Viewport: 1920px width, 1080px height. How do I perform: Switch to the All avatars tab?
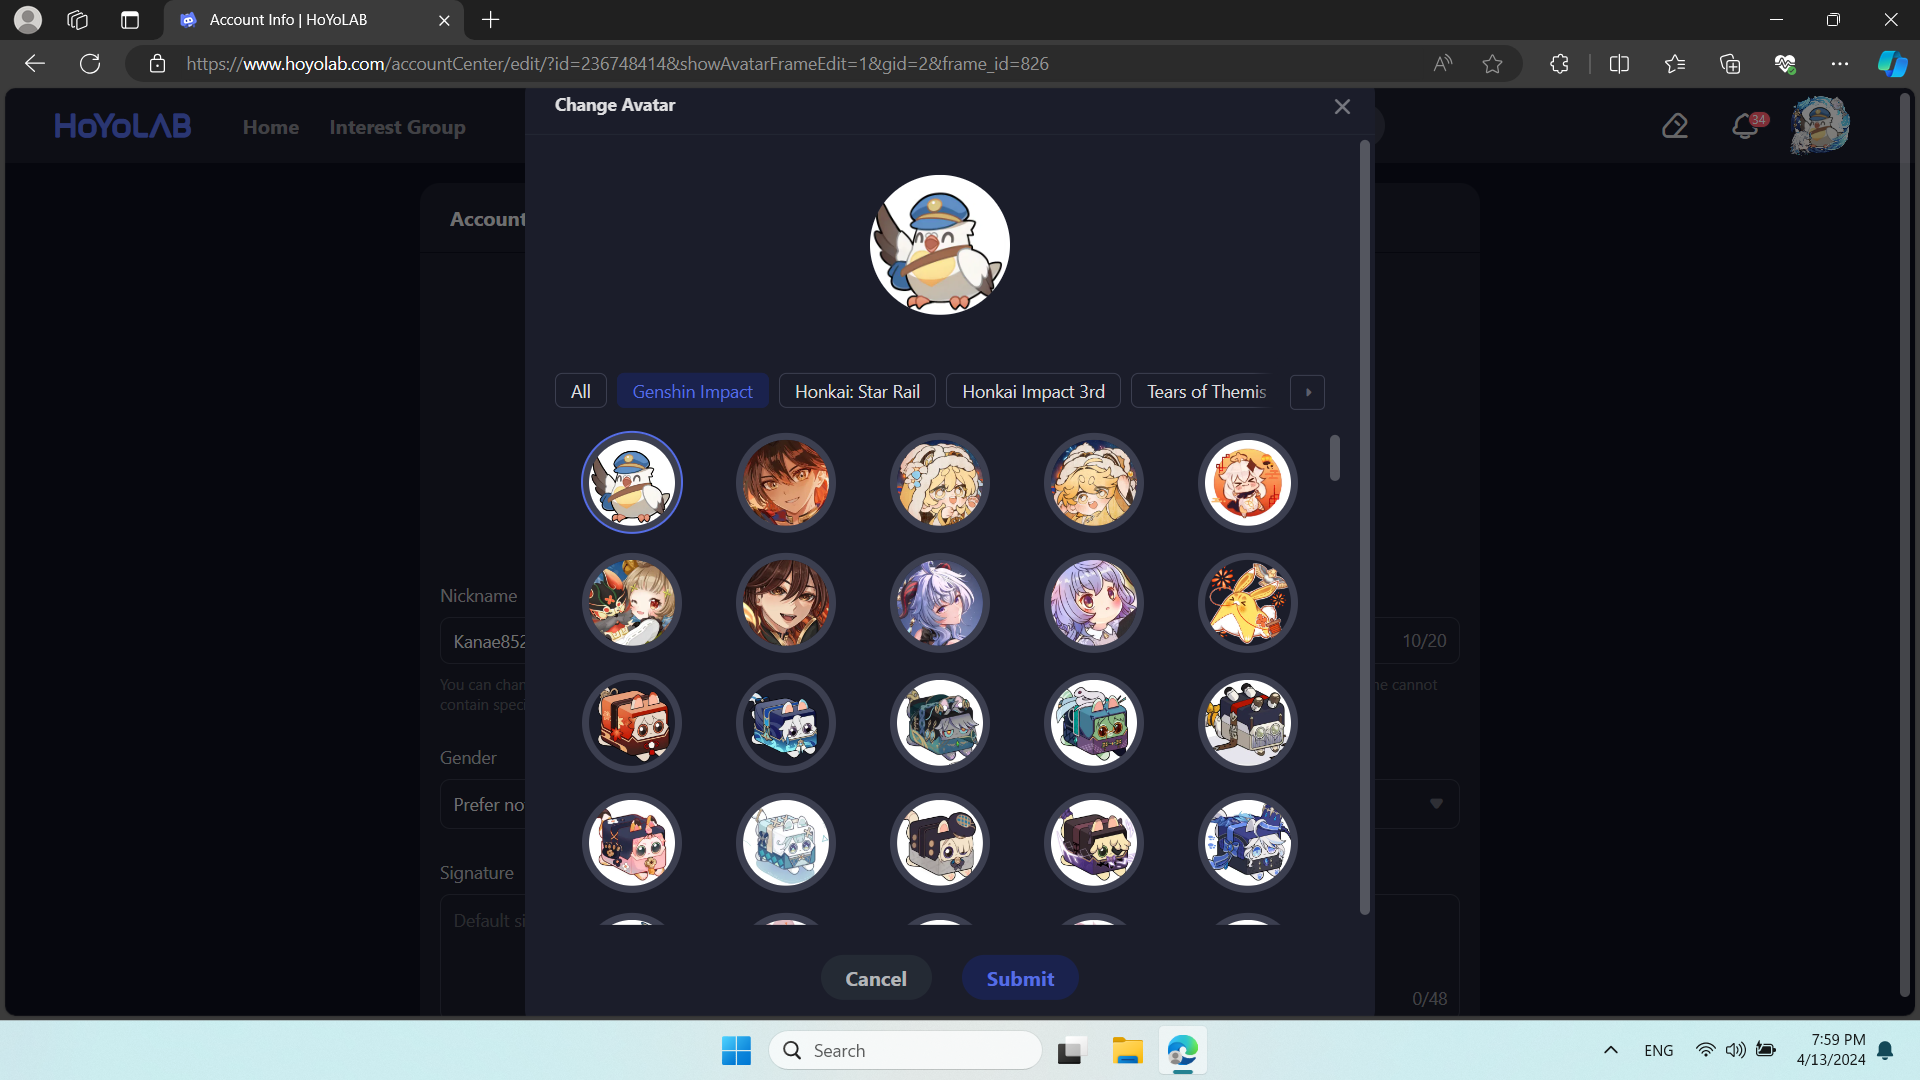580,391
